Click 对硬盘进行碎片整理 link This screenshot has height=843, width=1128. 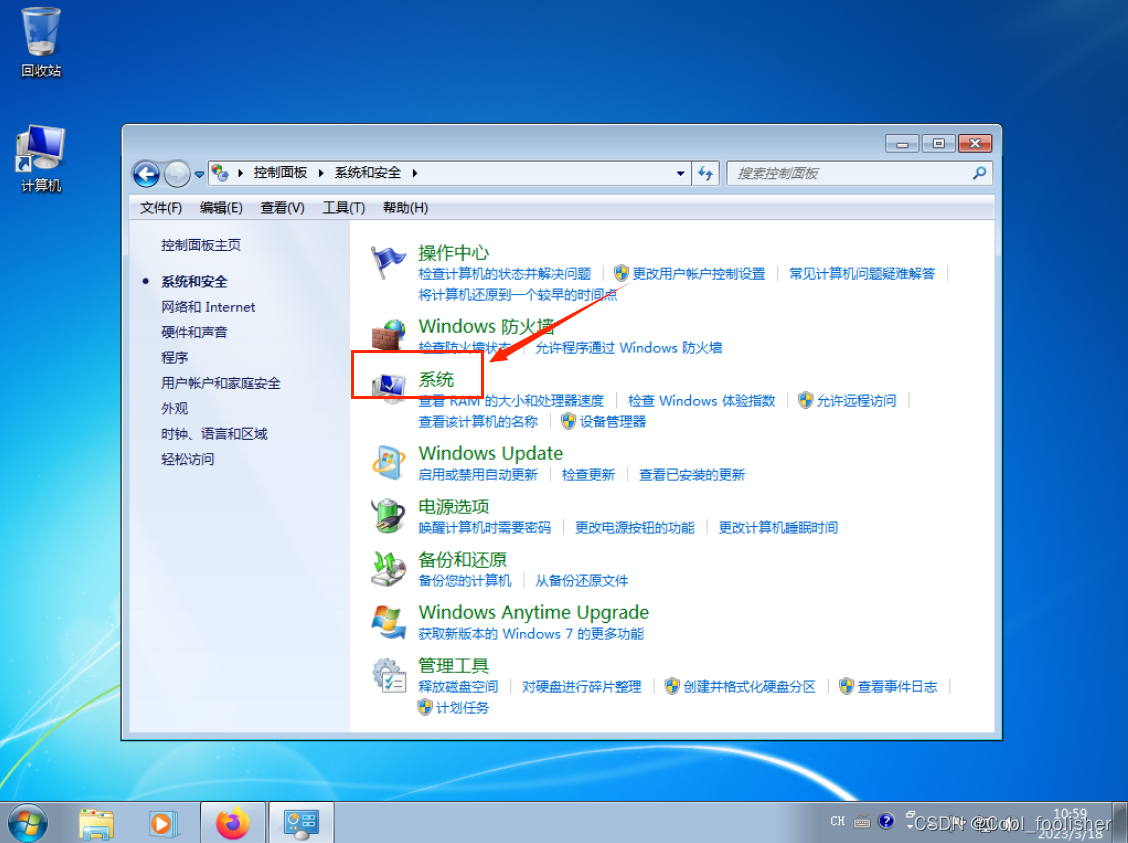coord(581,687)
